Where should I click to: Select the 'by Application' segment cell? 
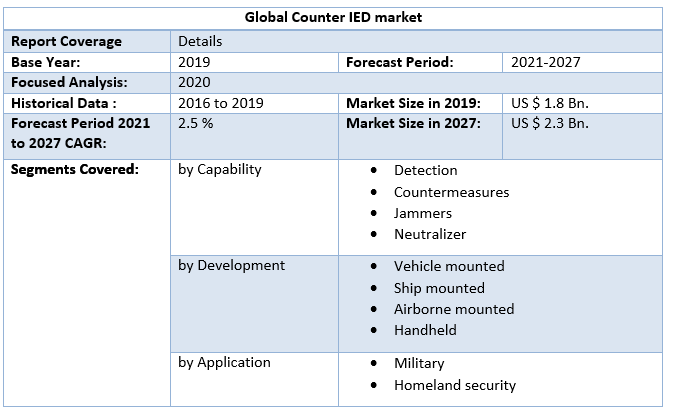[224, 362]
